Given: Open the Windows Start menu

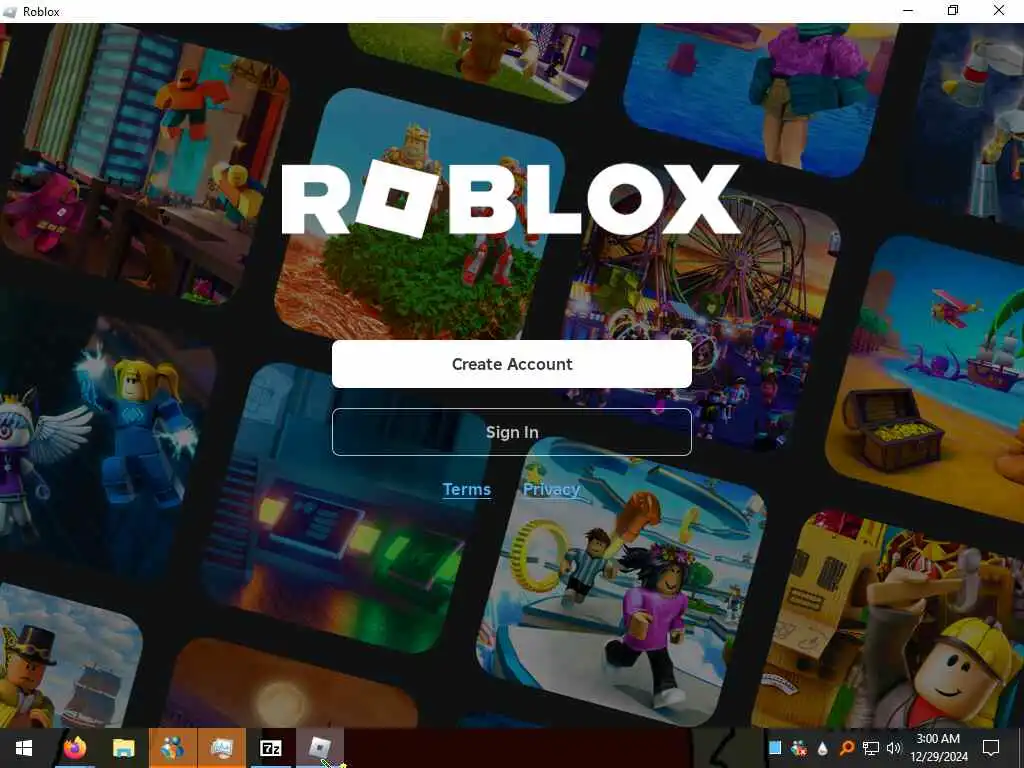Looking at the screenshot, I should (24, 748).
